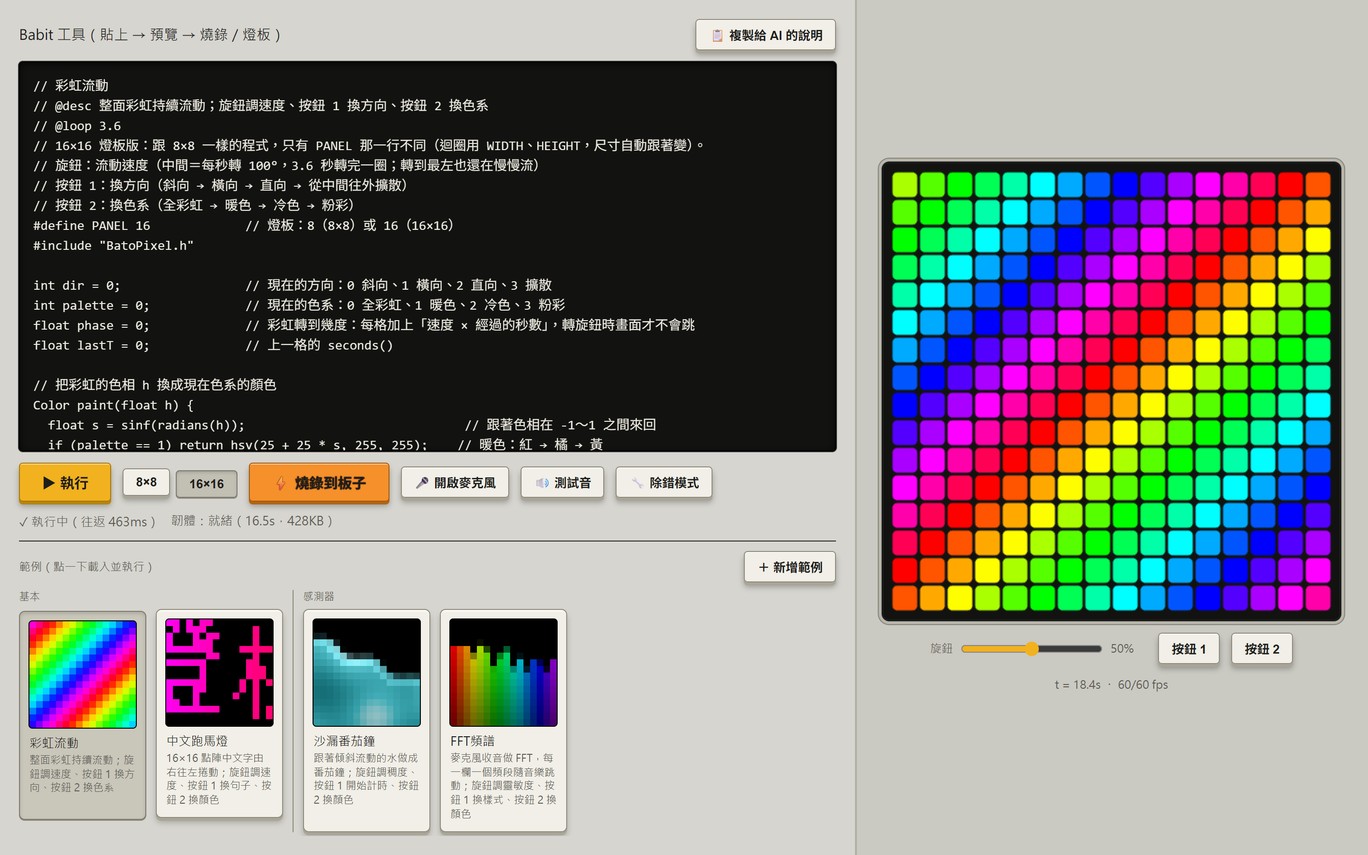
Task: Click the 沙漏番茄鐘 card title text
Action: (x=344, y=741)
